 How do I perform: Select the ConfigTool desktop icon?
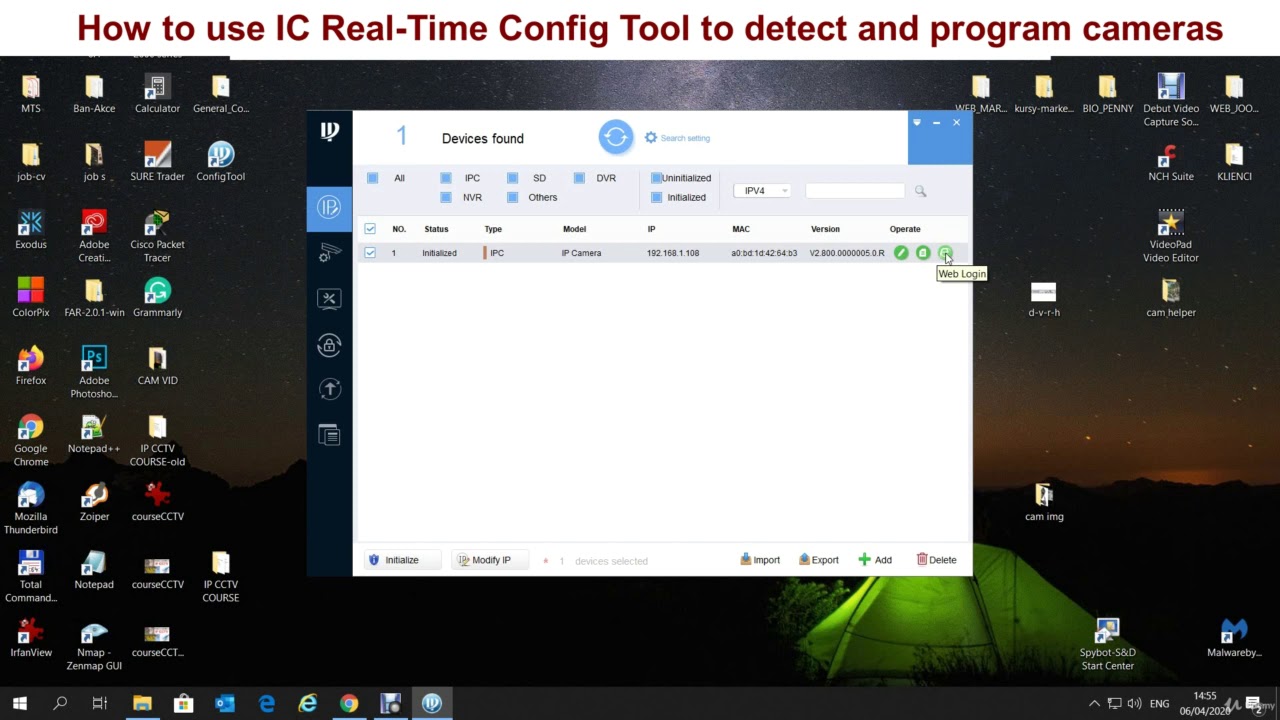pyautogui.click(x=220, y=161)
